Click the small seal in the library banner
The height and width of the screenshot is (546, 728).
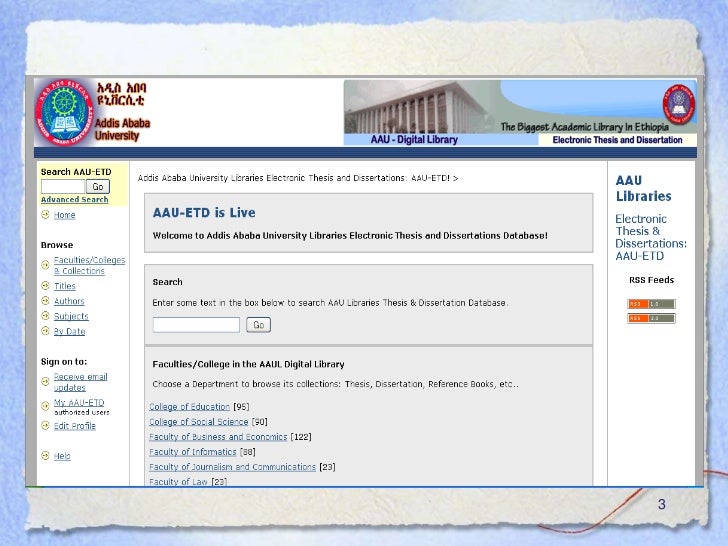tap(678, 104)
